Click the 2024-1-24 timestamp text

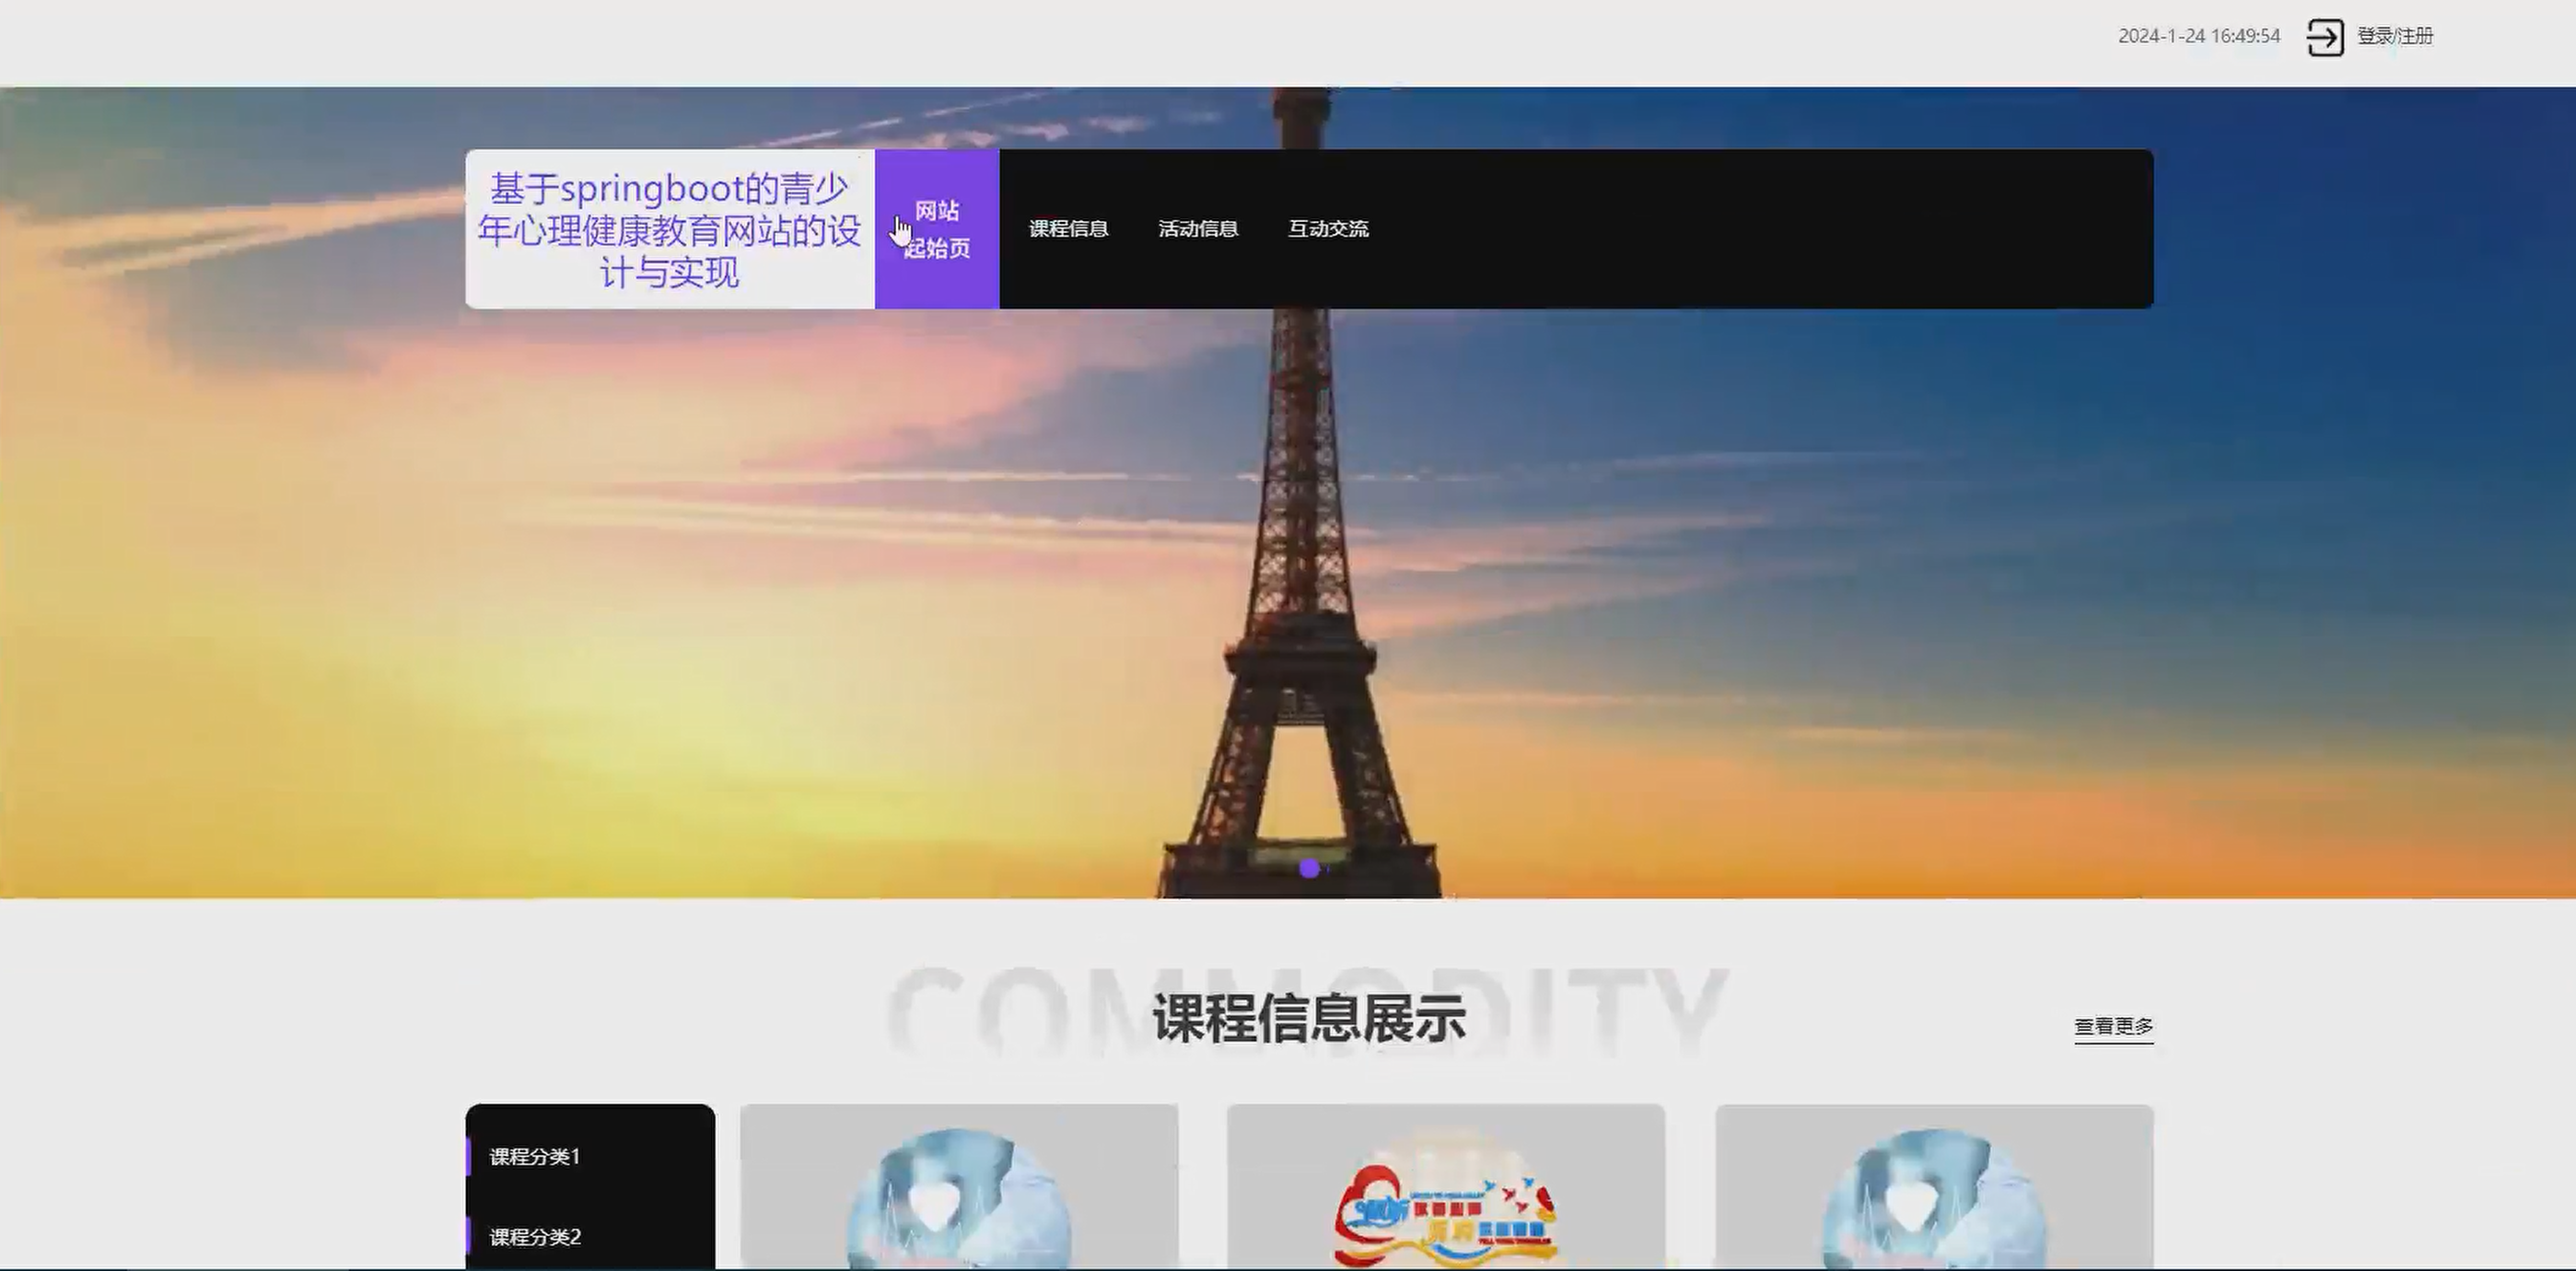click(2198, 36)
